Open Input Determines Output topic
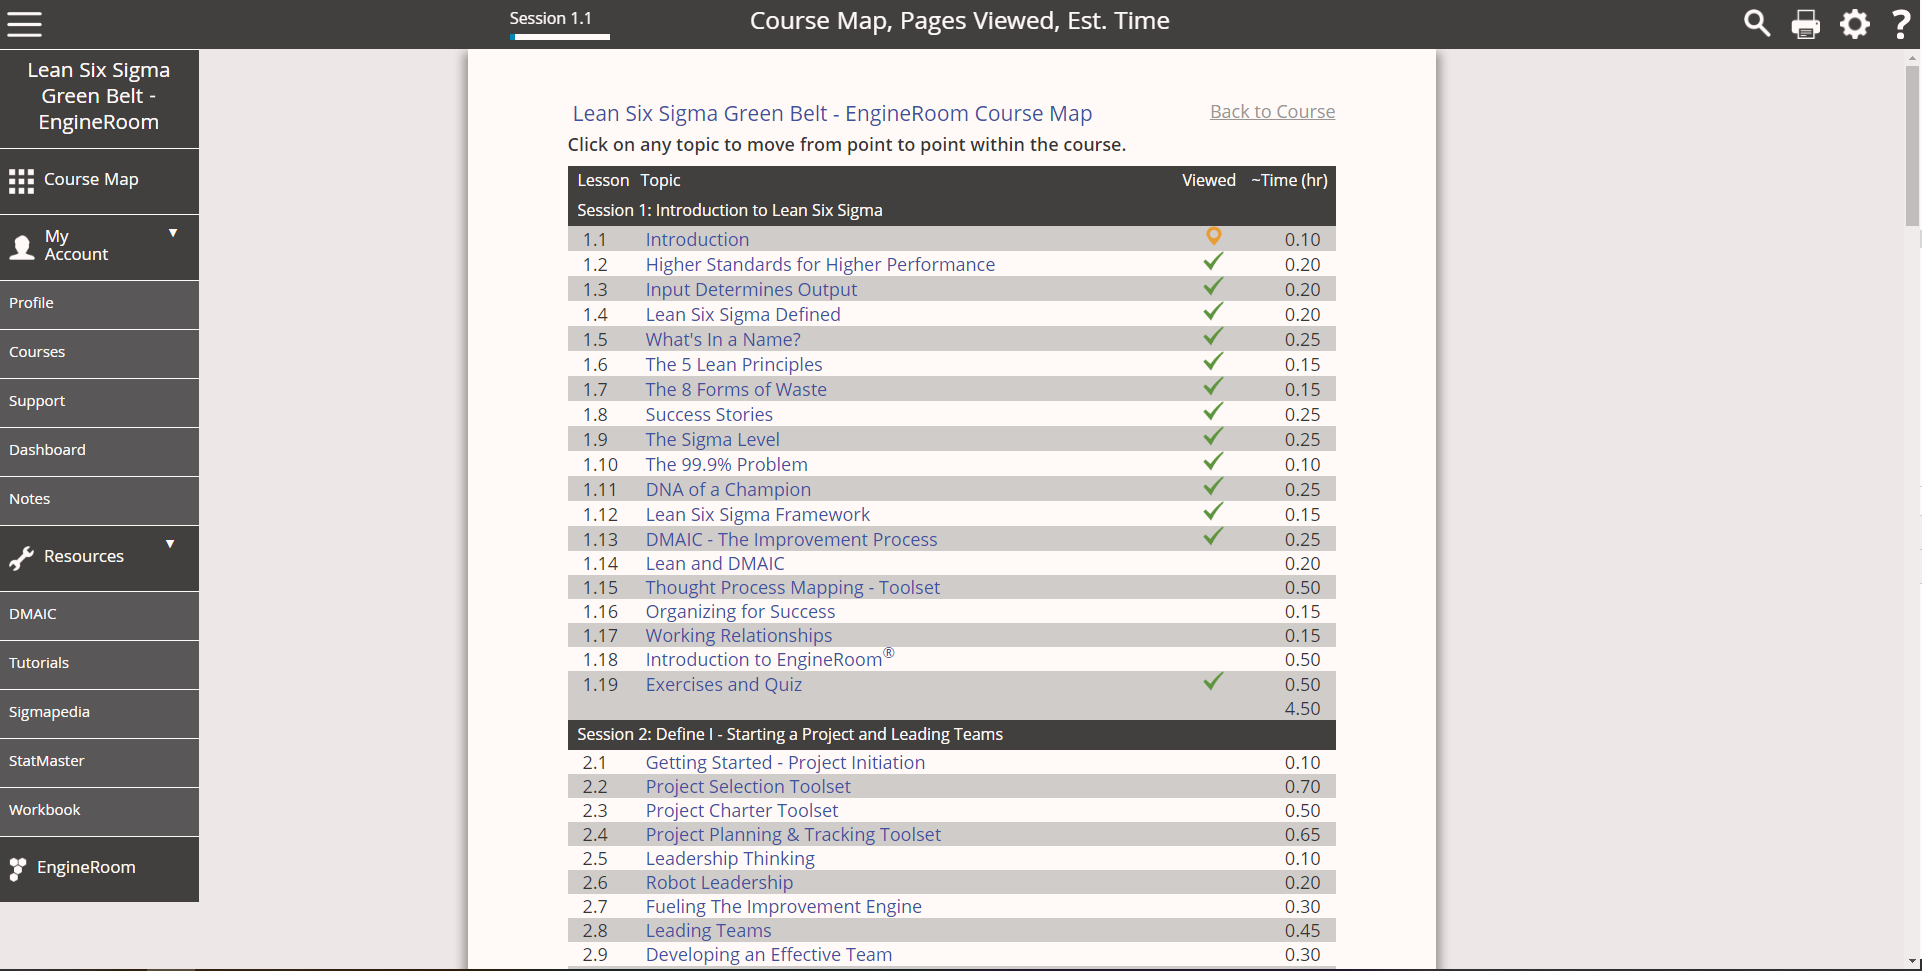The image size is (1922, 971). pyautogui.click(x=751, y=290)
